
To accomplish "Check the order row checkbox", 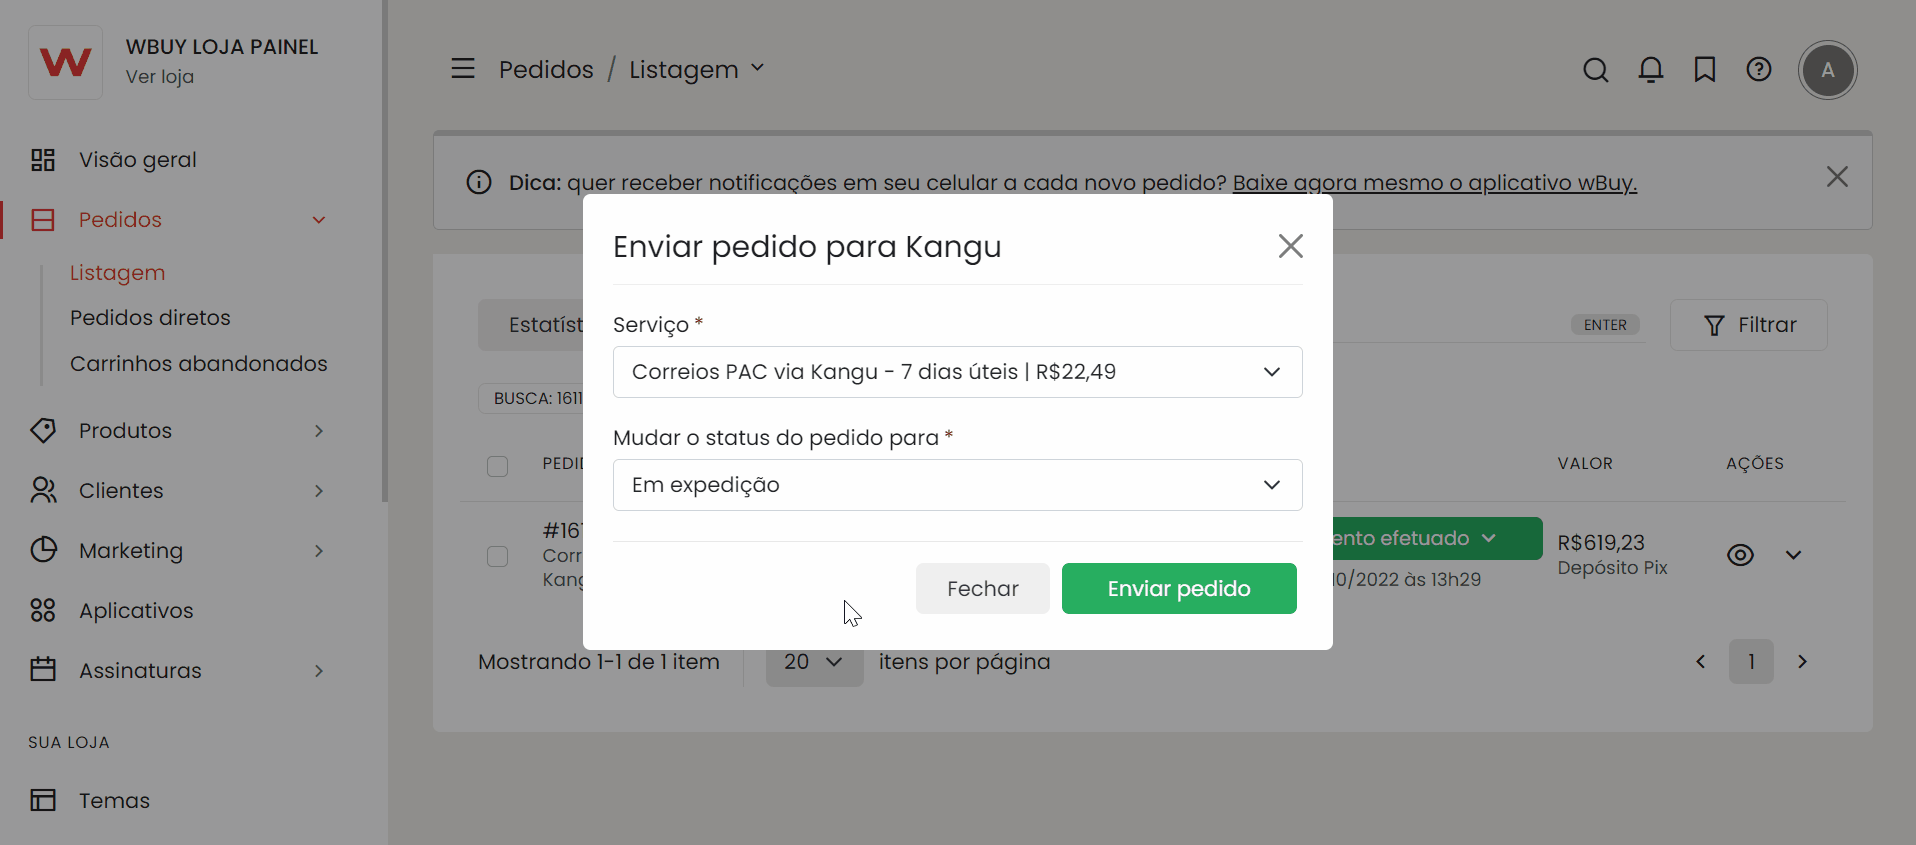I will click(x=497, y=556).
